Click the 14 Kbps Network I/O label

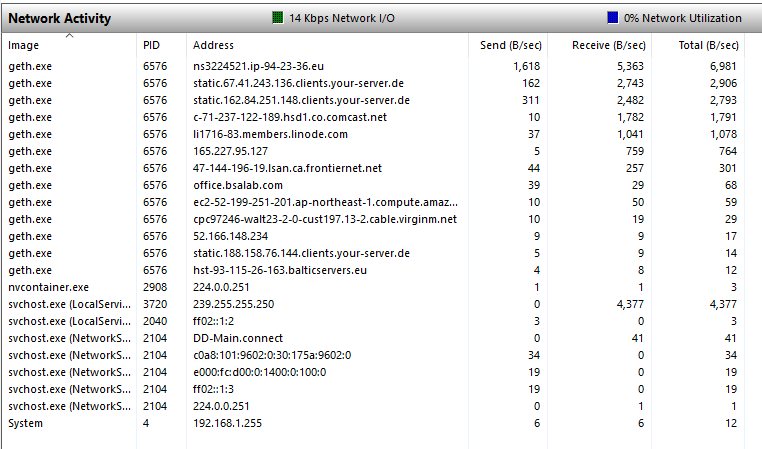point(342,18)
